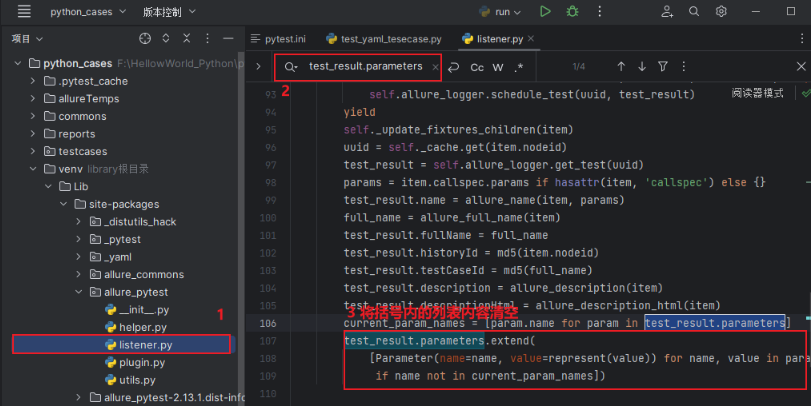Click the green Run button
811x406 pixels.
coord(545,11)
